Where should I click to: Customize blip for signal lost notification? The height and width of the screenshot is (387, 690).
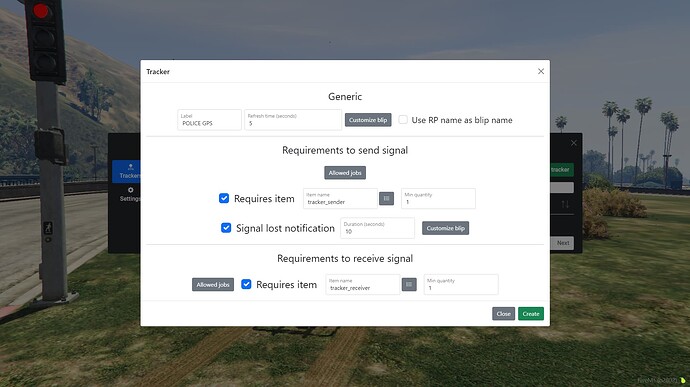pos(445,228)
